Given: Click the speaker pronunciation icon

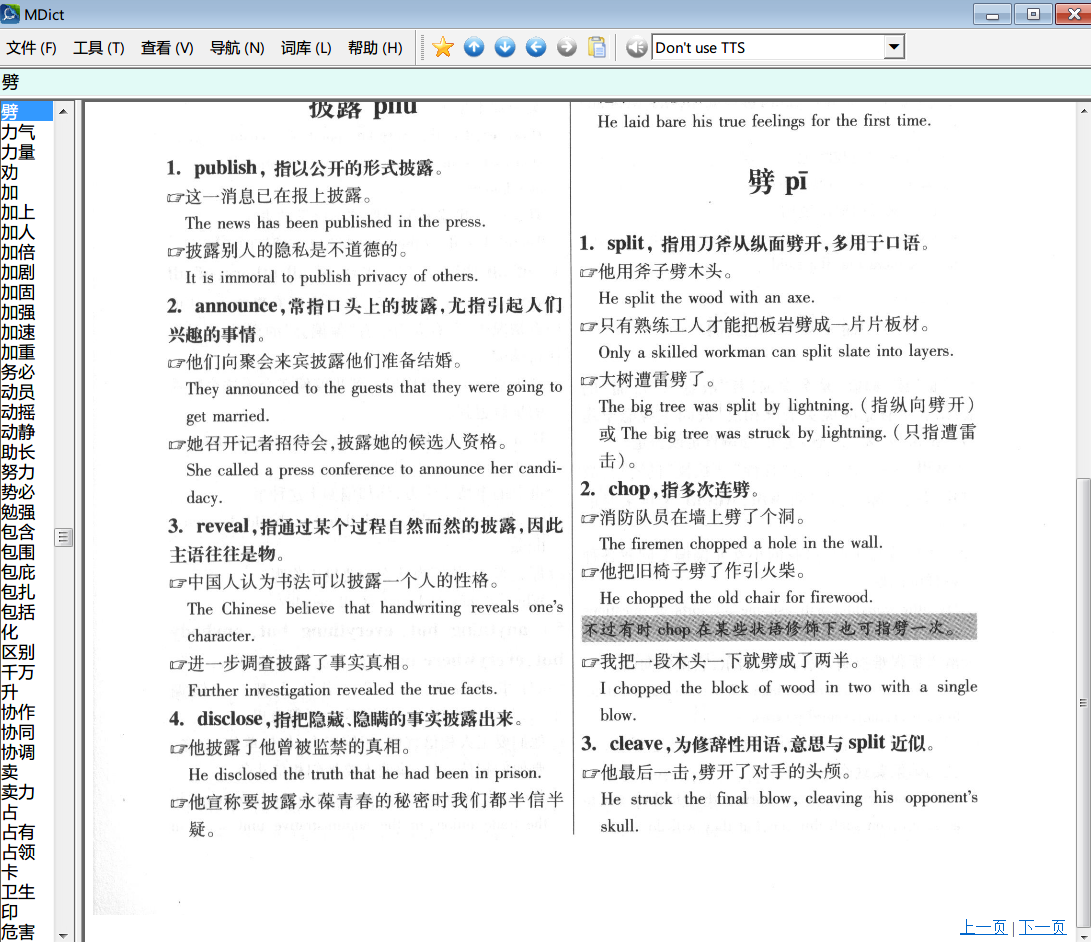Looking at the screenshot, I should point(636,47).
